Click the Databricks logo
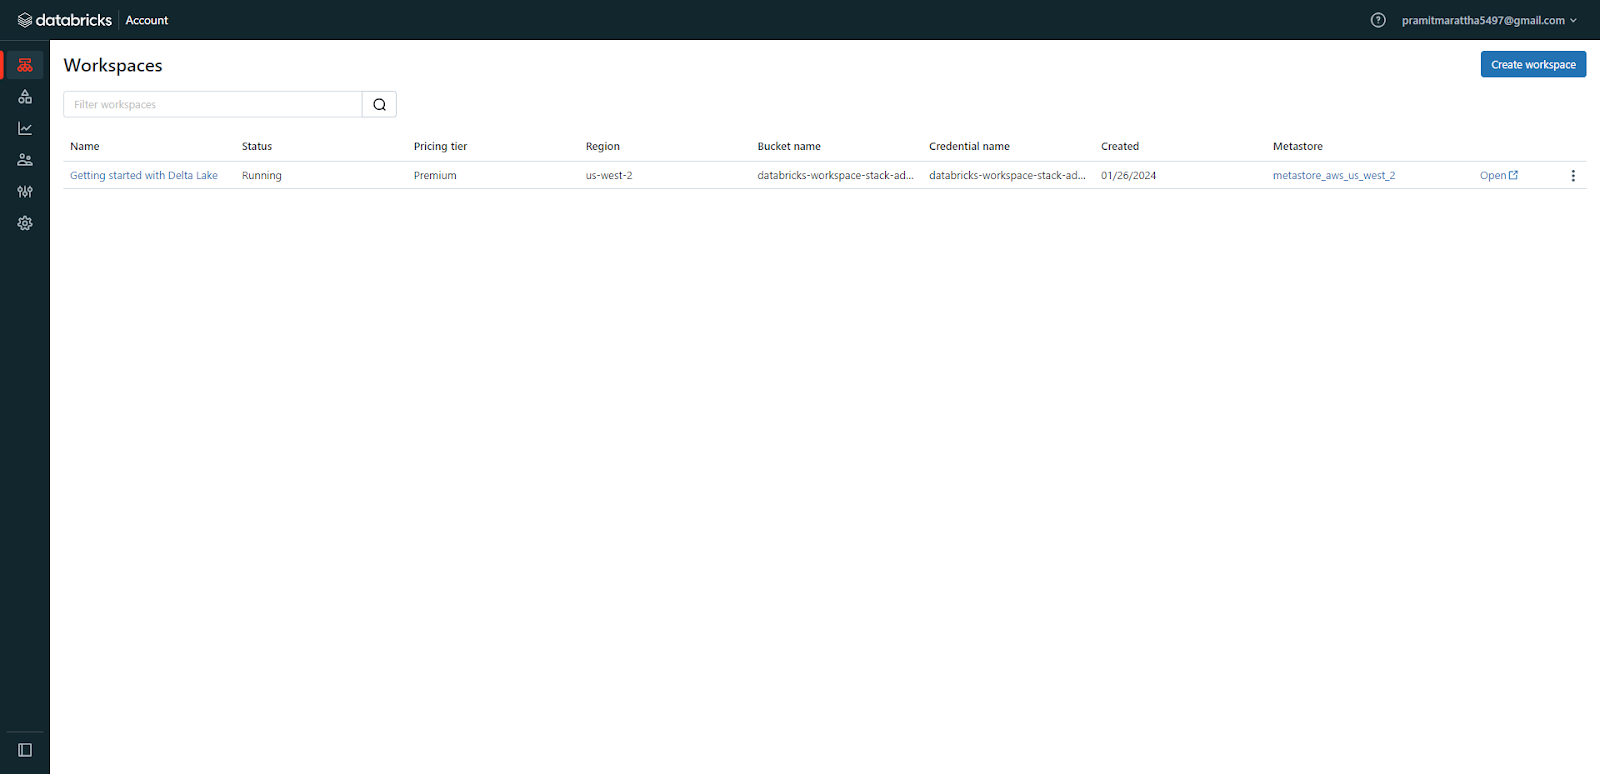The height and width of the screenshot is (774, 1600). pos(65,20)
